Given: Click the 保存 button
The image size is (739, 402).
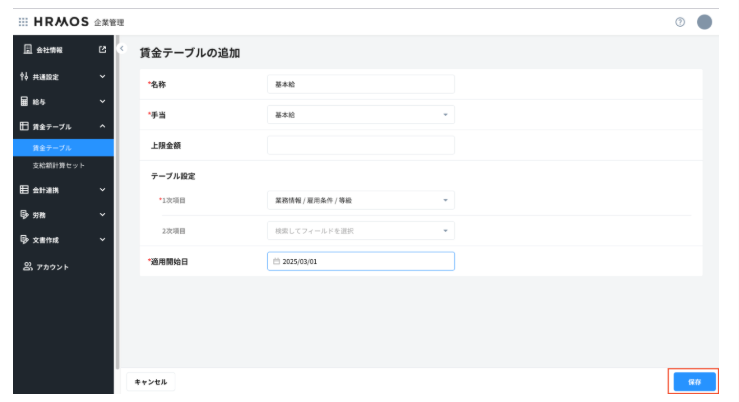Looking at the screenshot, I should pos(694,382).
